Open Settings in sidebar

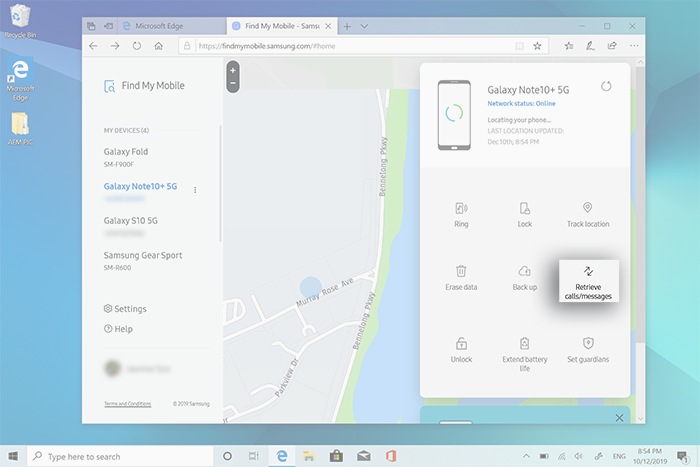(x=125, y=309)
